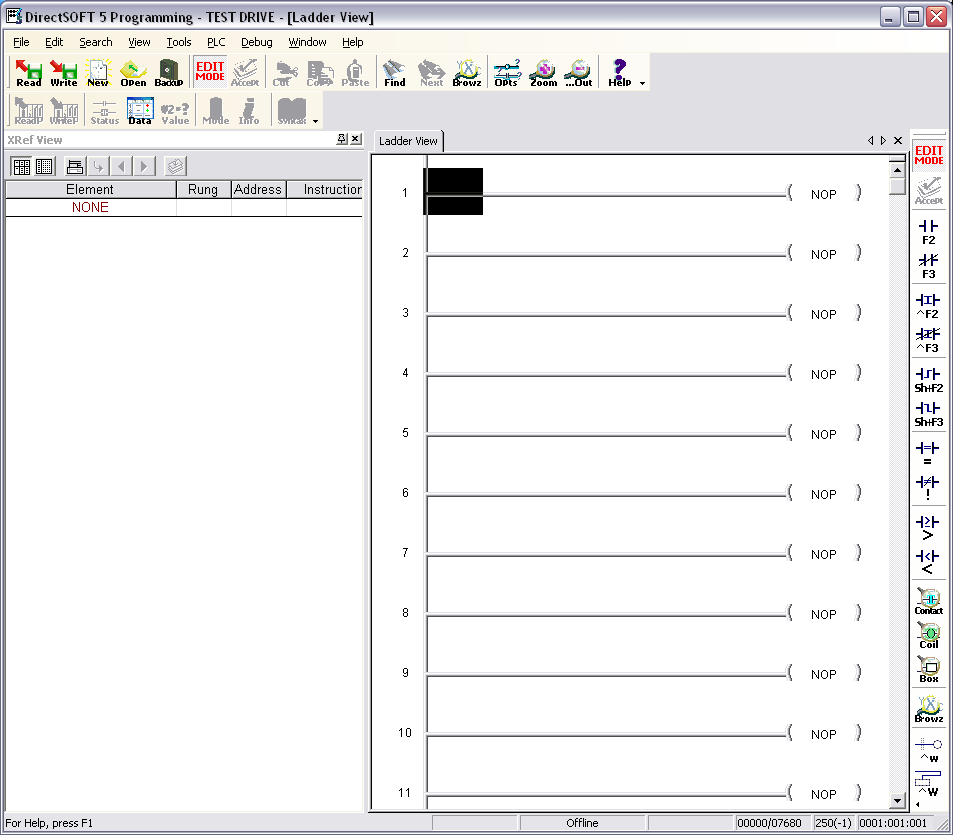Open the Debug menu

256,42
